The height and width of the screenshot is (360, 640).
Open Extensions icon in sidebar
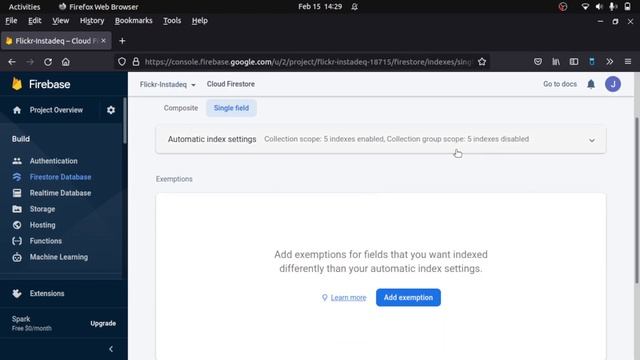click(x=17, y=293)
